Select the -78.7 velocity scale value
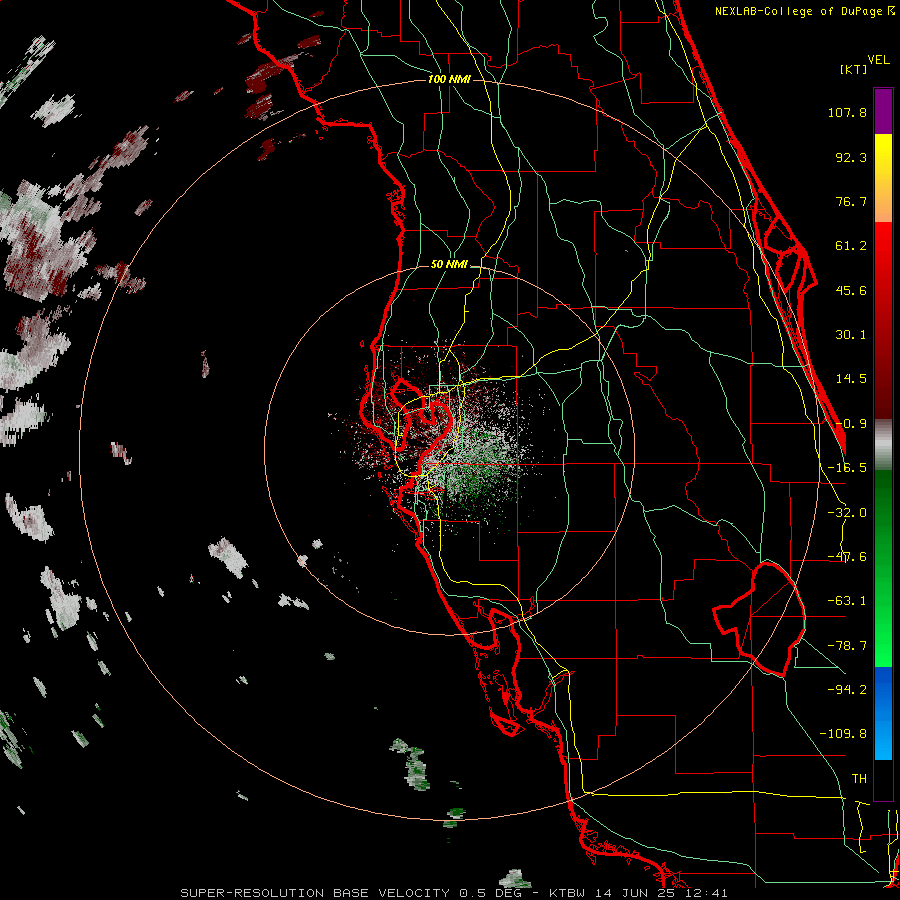Viewport: 900px width, 900px height. (847, 646)
